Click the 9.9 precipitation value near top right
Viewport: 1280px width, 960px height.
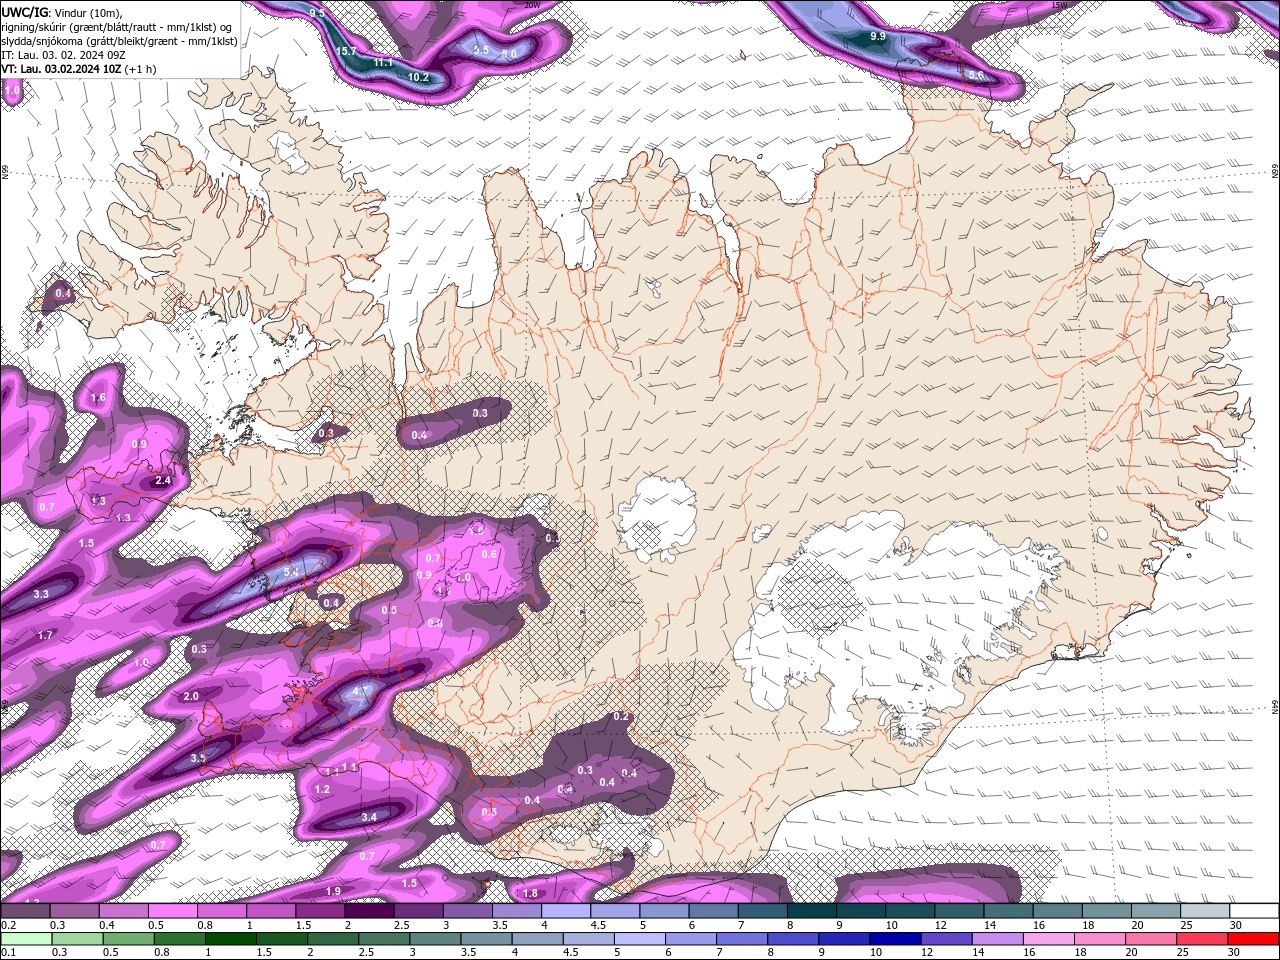pyautogui.click(x=878, y=36)
